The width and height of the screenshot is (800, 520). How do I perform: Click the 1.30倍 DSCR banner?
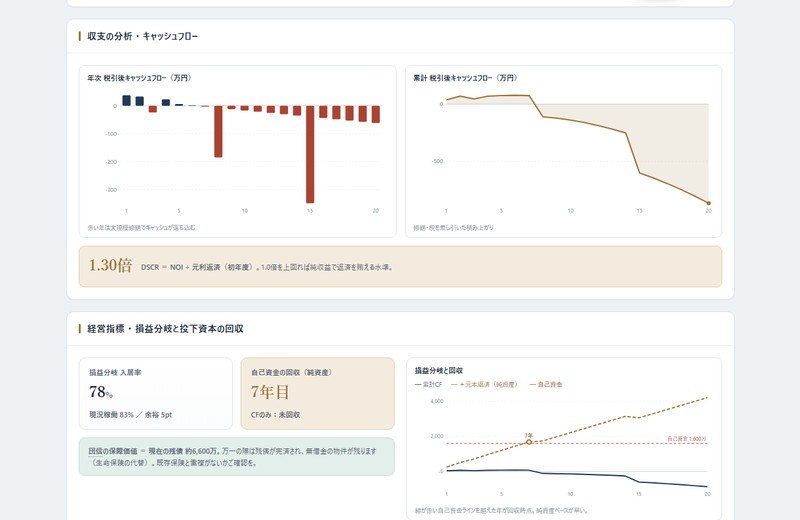[x=400, y=266]
